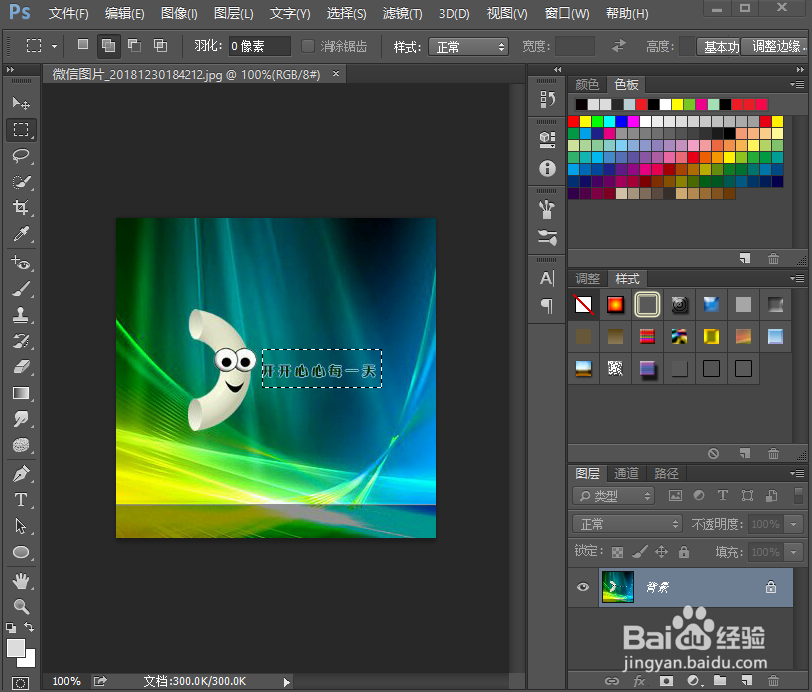Viewport: 812px width, 692px height.
Task: Switch to the Adjustments tab
Action: click(x=588, y=279)
